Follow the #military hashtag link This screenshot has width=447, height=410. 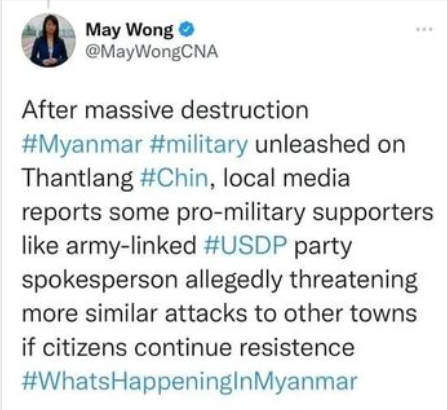(x=199, y=145)
